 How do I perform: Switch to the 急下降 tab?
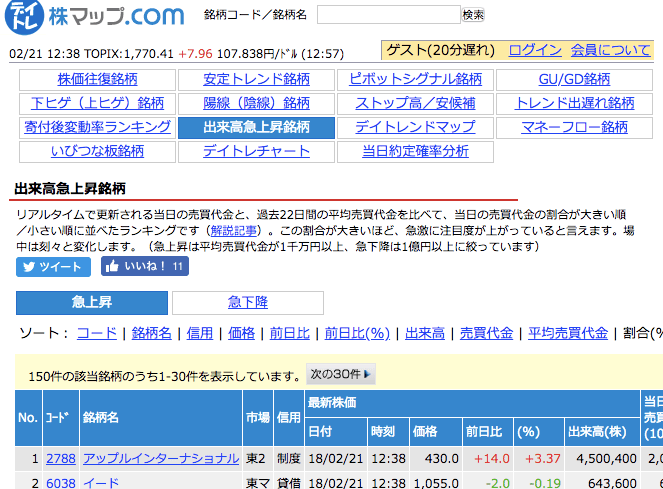coord(247,303)
